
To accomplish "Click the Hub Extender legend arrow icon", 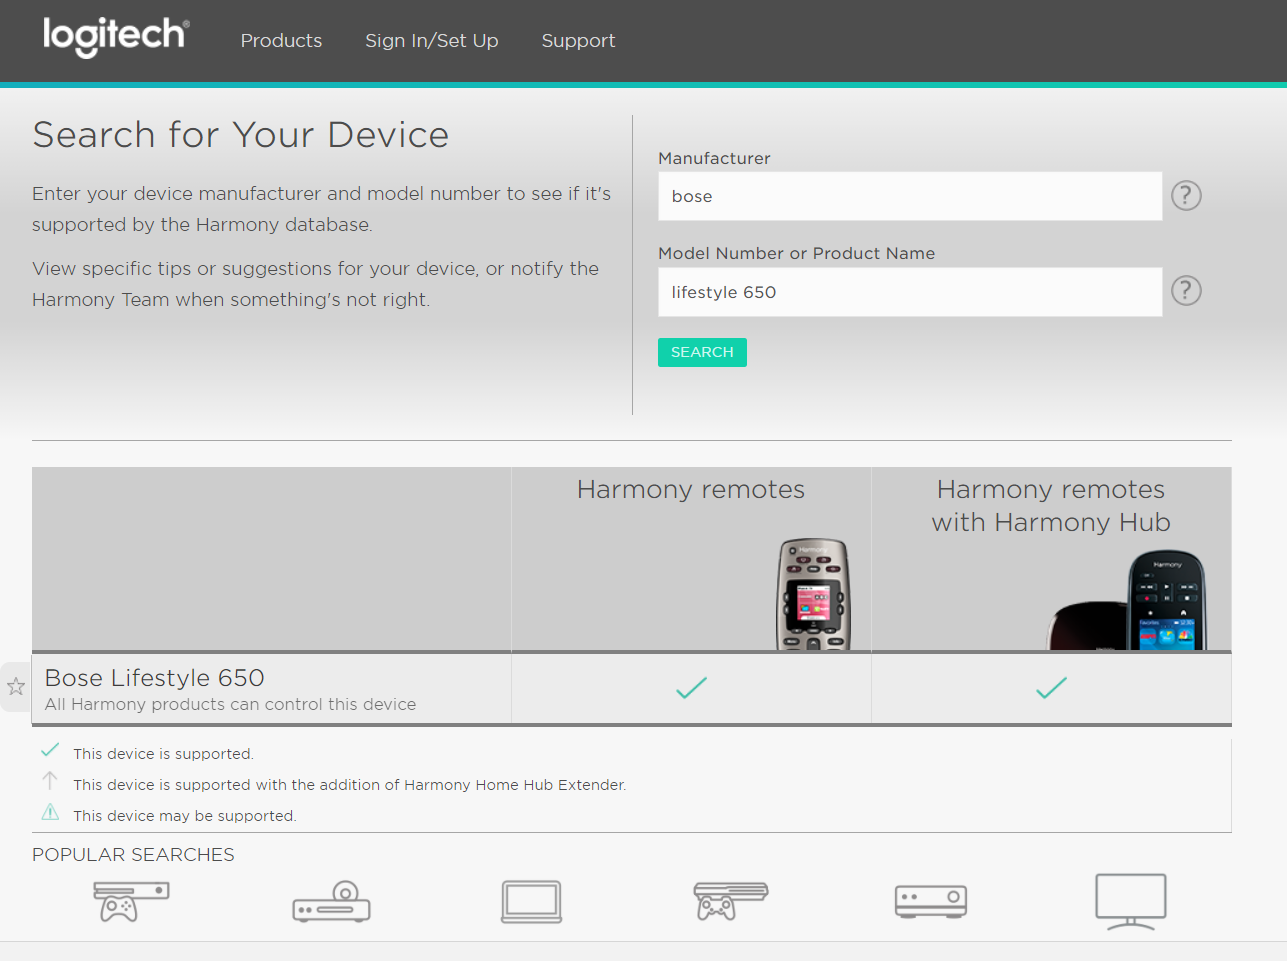I will point(50,780).
